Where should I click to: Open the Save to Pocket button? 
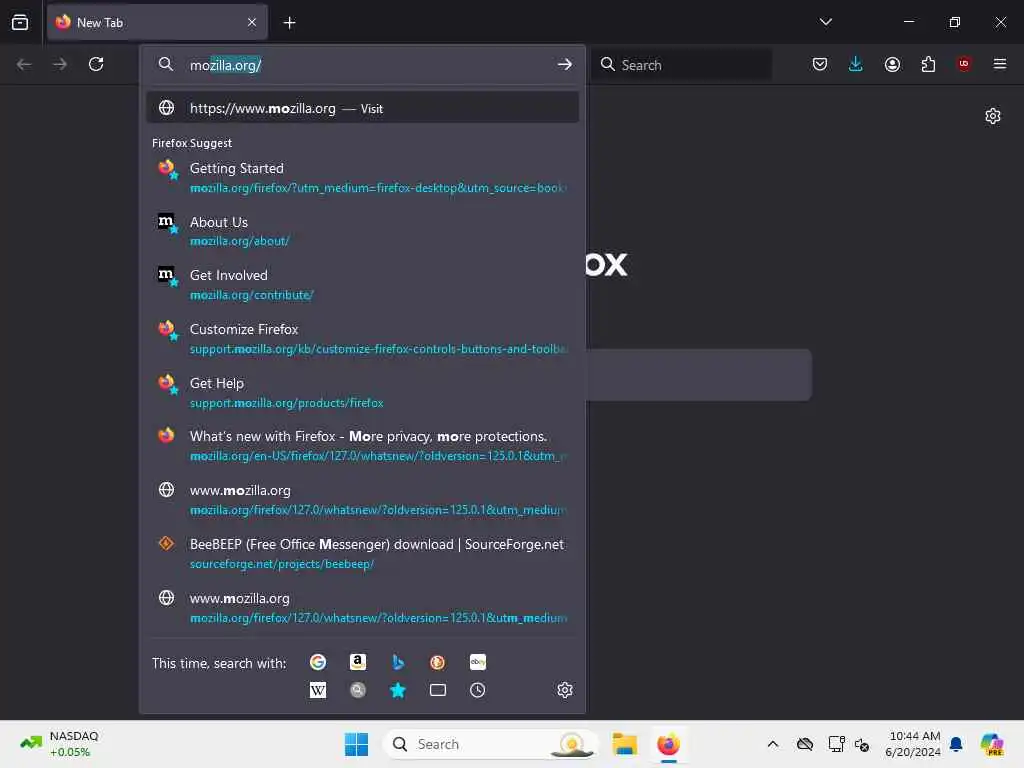click(820, 64)
